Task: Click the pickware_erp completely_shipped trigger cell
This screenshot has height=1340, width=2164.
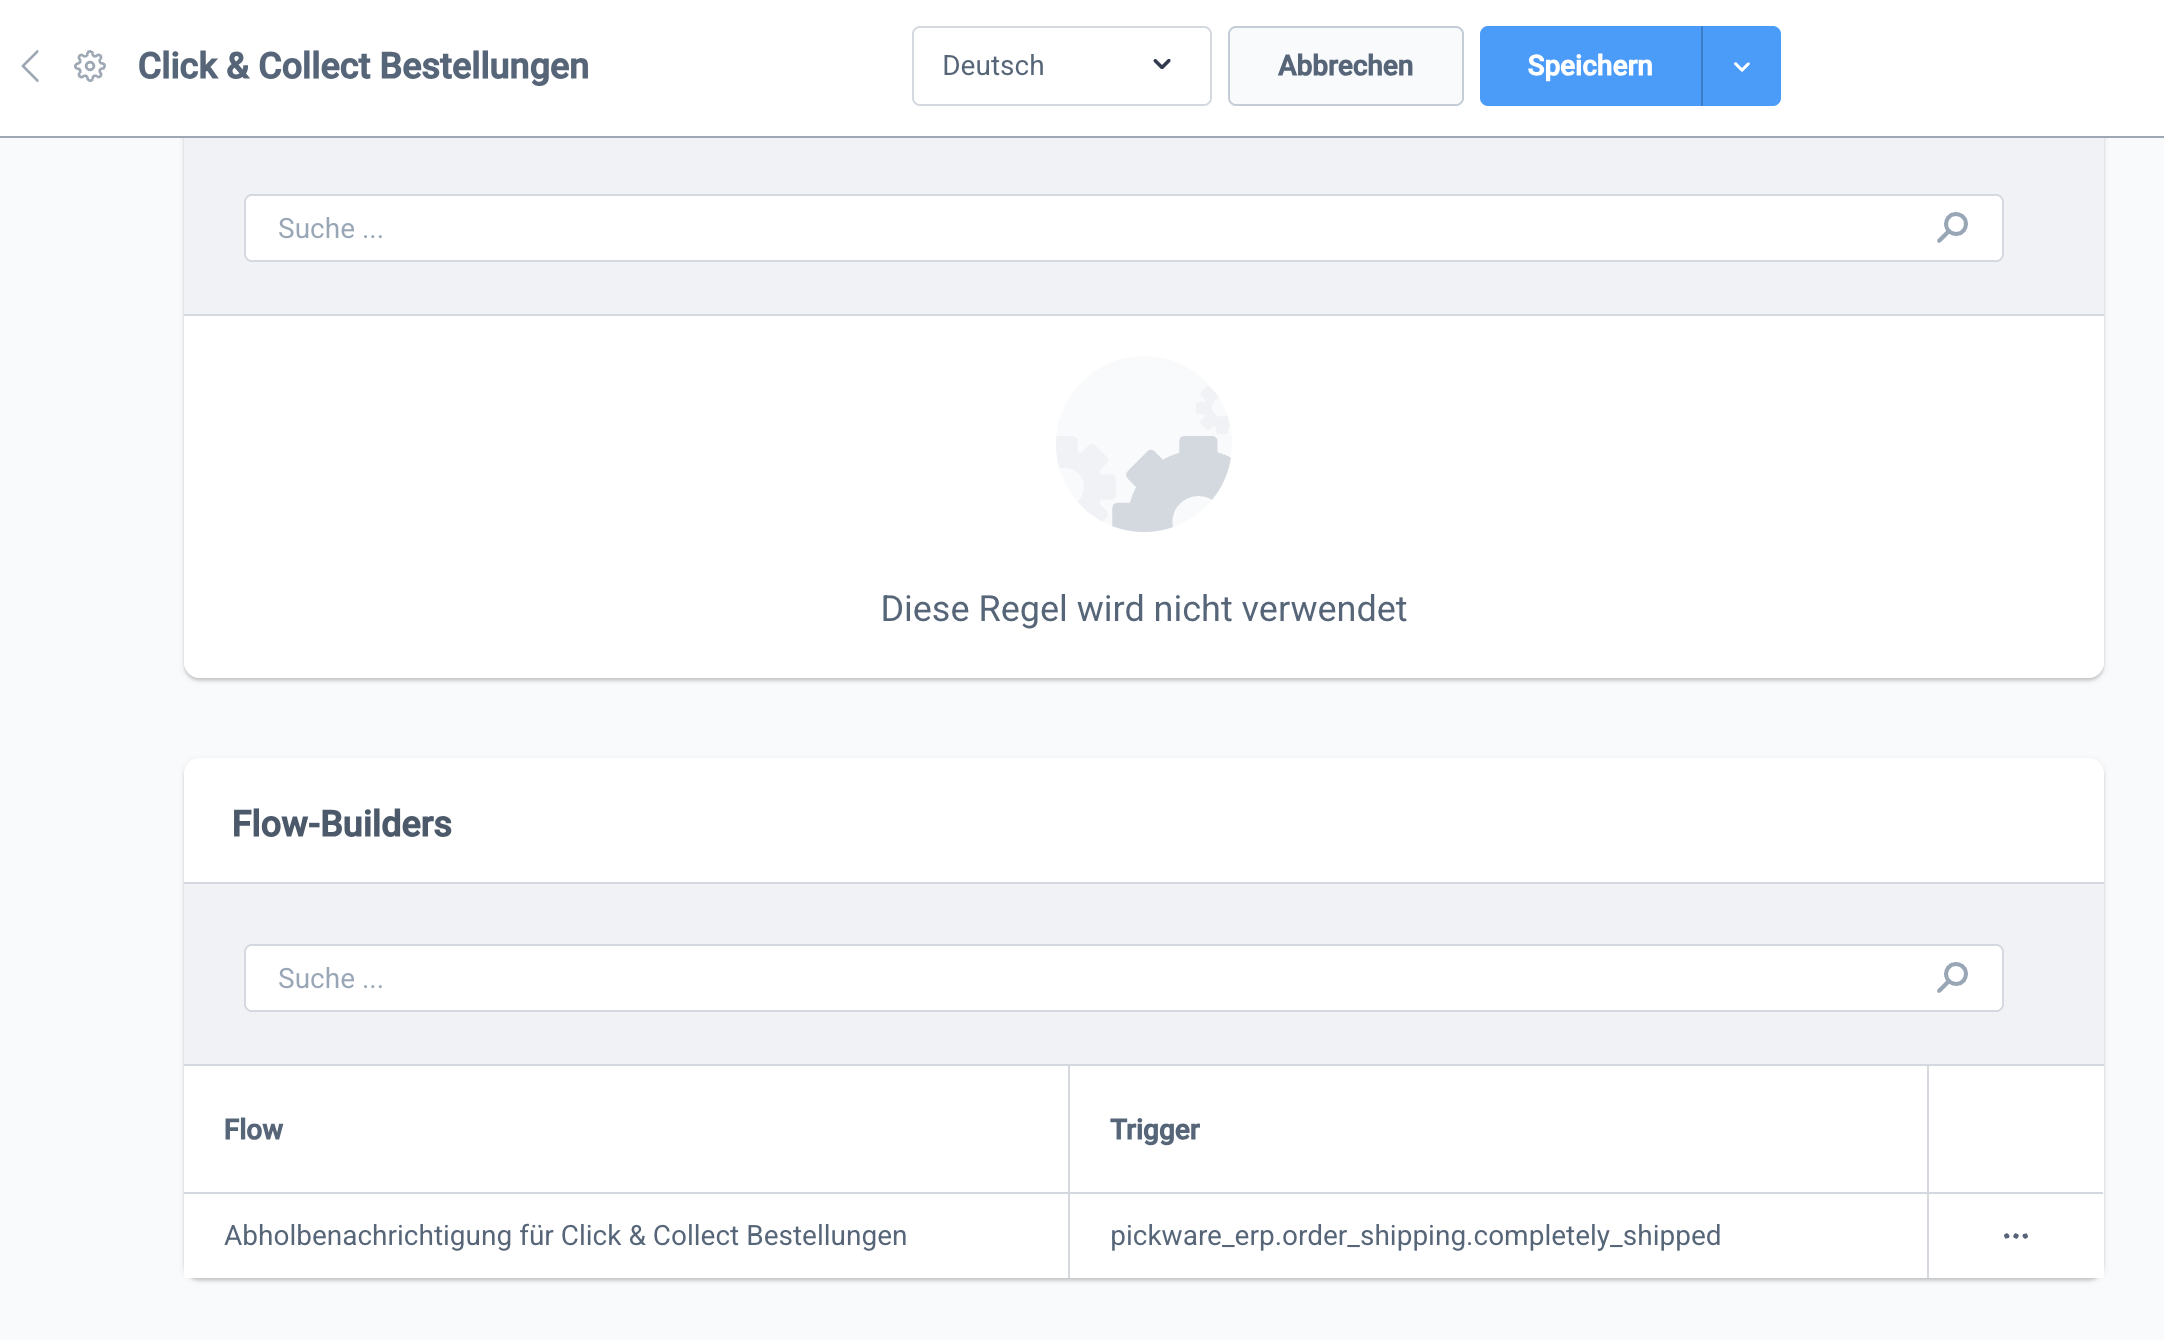Action: 1415,1235
